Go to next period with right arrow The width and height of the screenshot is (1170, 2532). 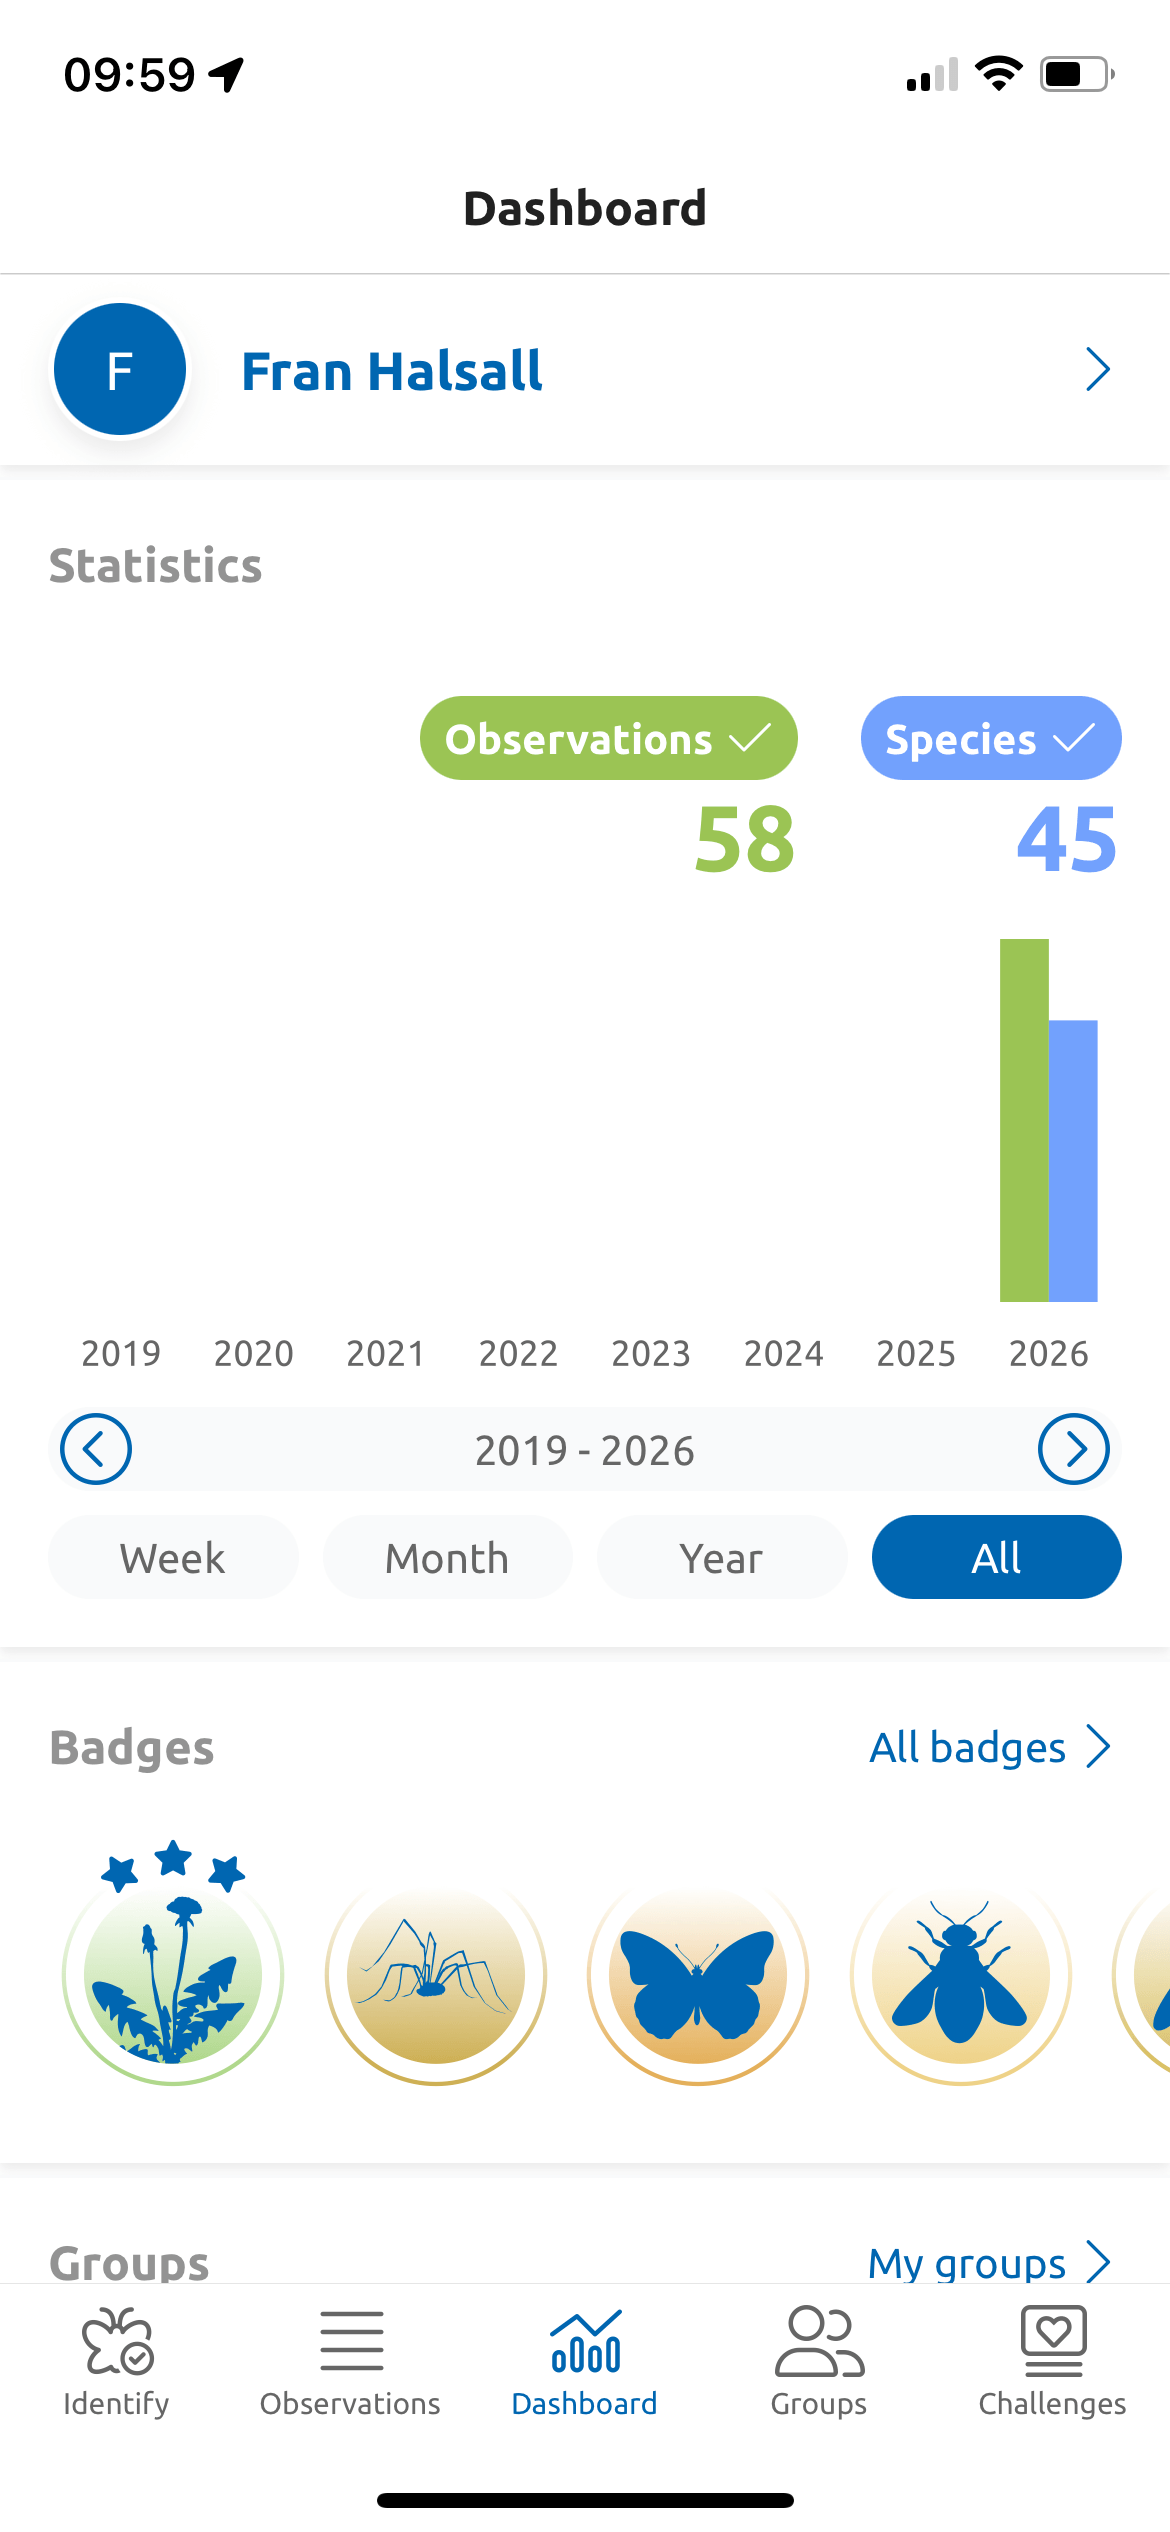[1074, 1449]
